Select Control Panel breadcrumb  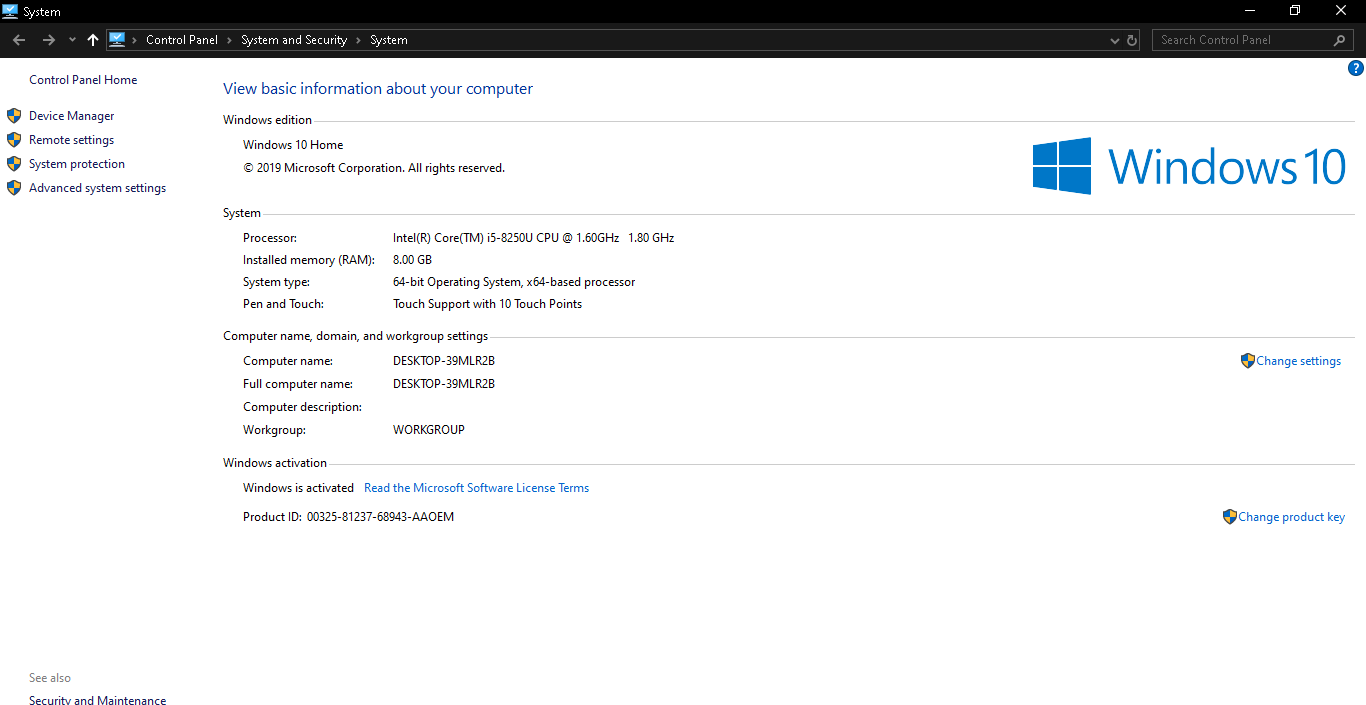(182, 40)
